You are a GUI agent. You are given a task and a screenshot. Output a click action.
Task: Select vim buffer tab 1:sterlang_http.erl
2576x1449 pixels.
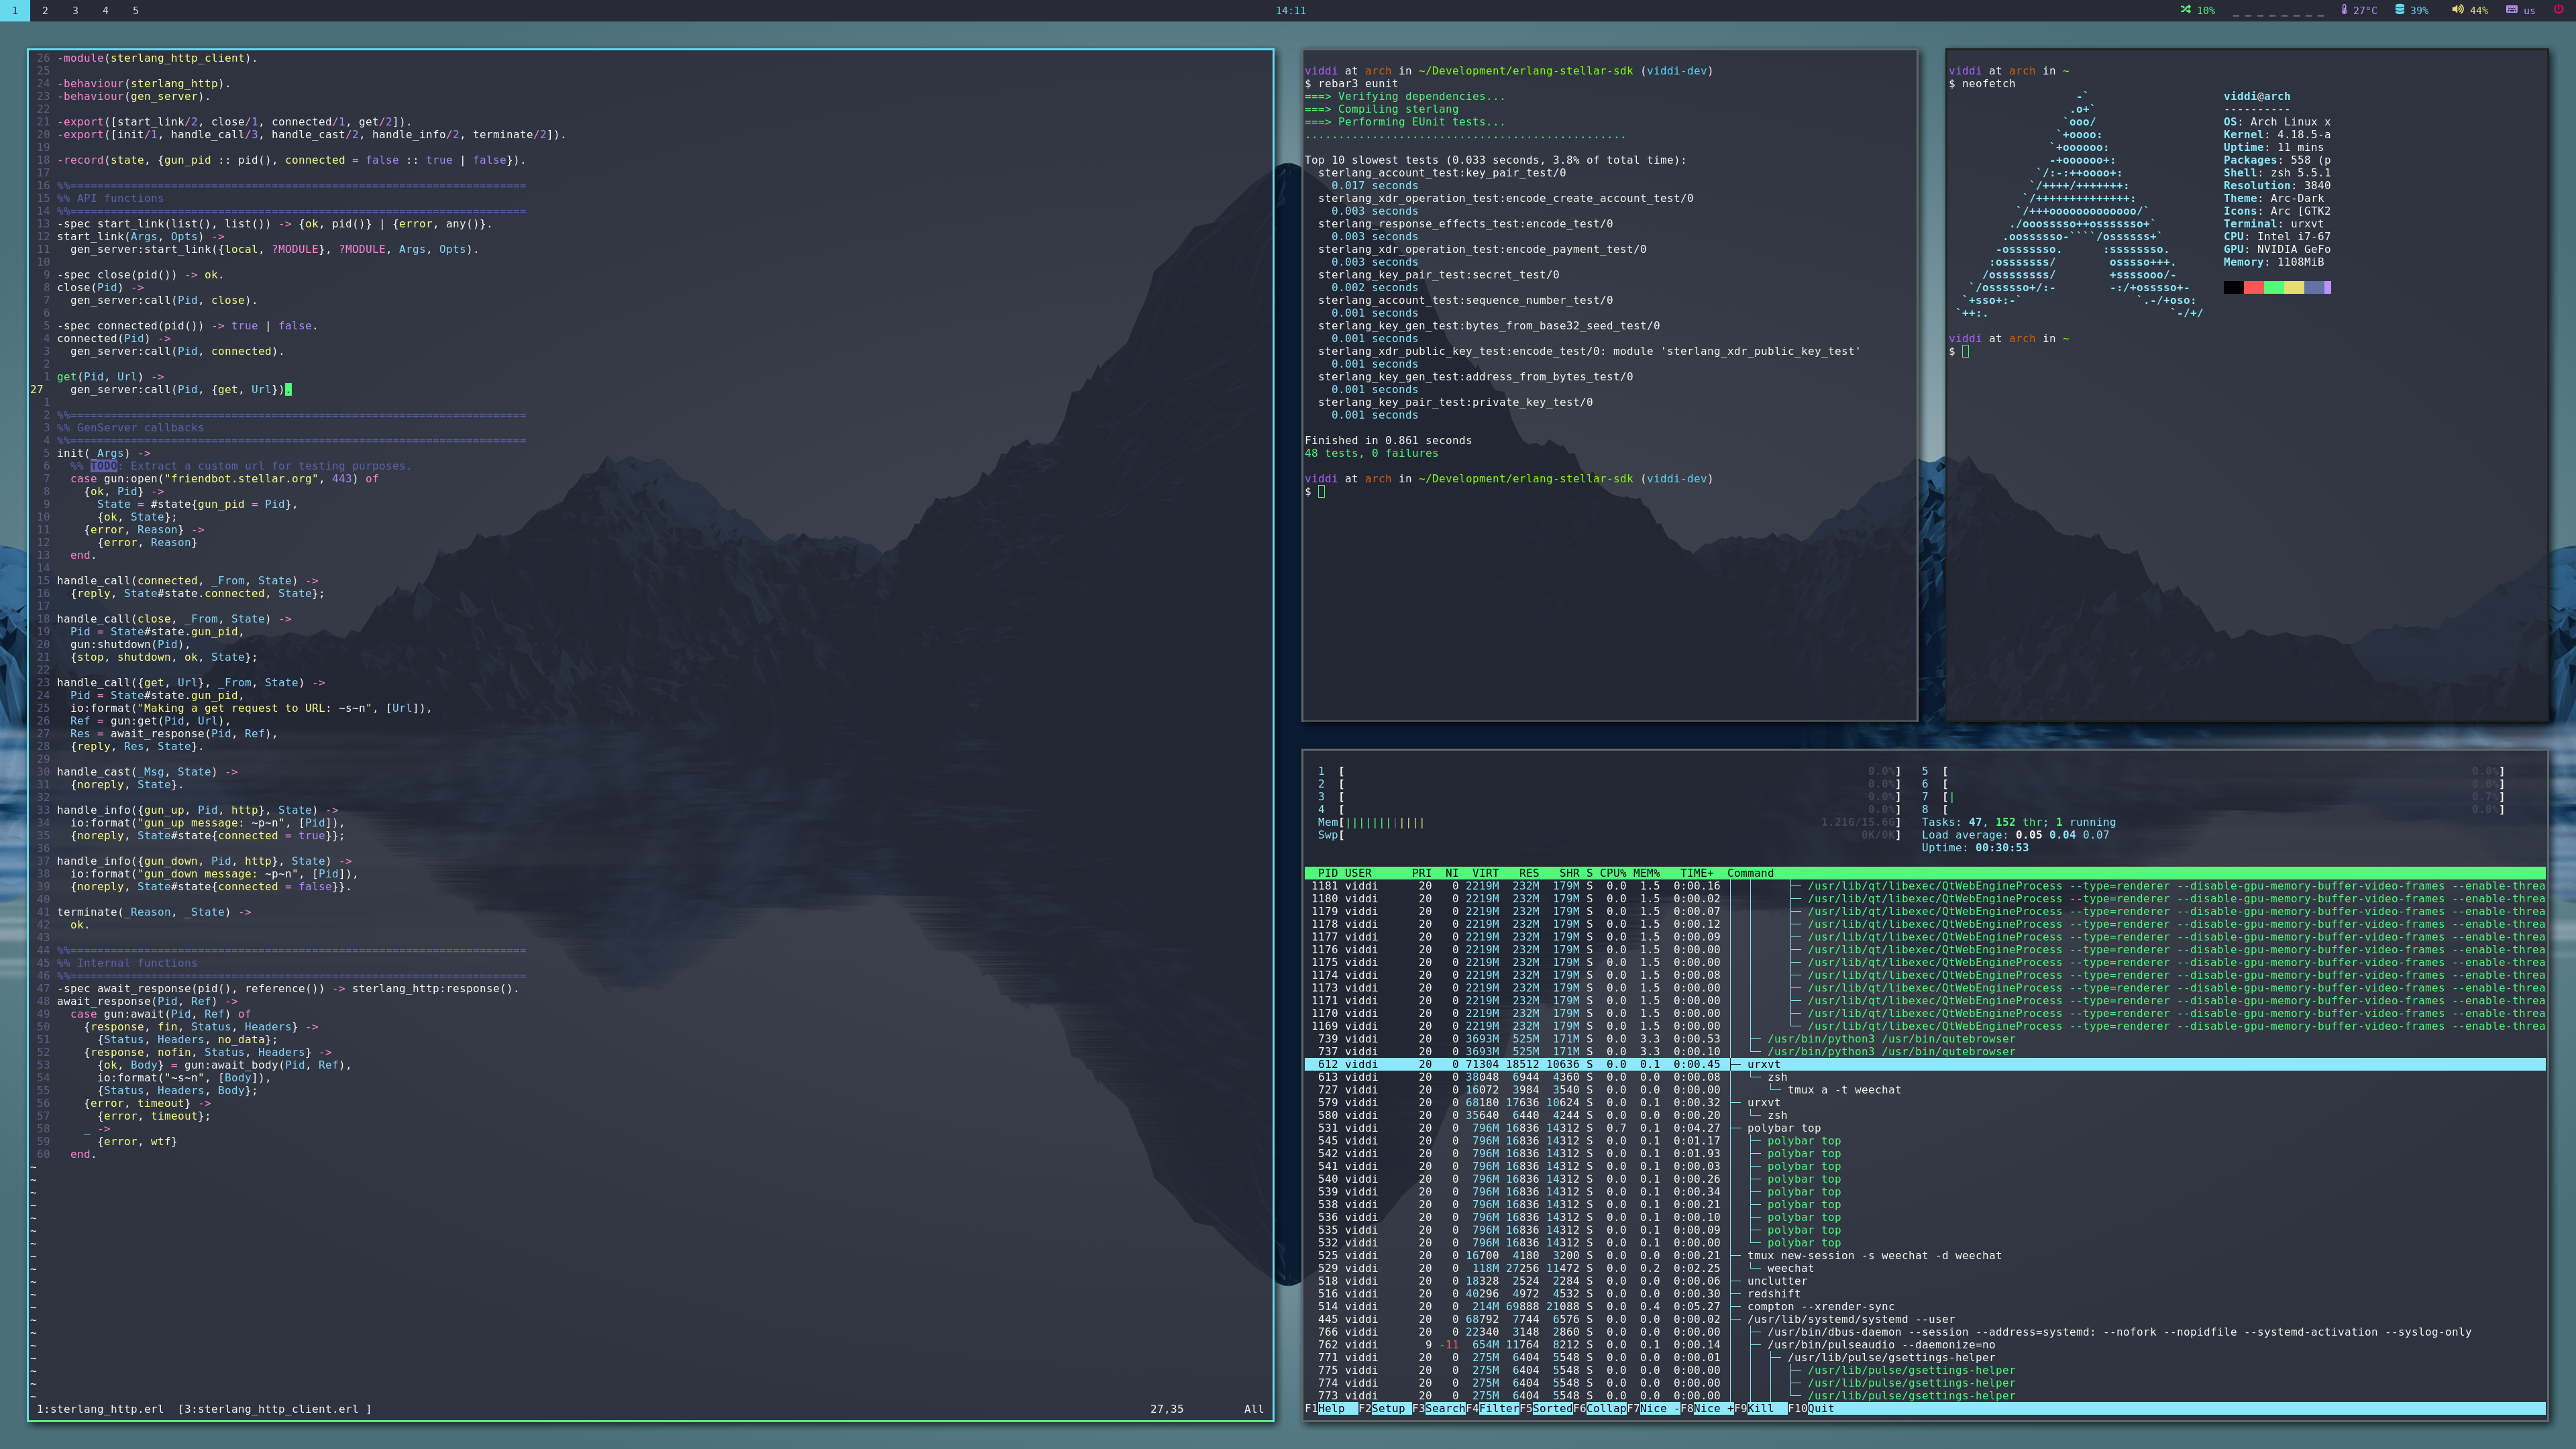click(100, 1409)
